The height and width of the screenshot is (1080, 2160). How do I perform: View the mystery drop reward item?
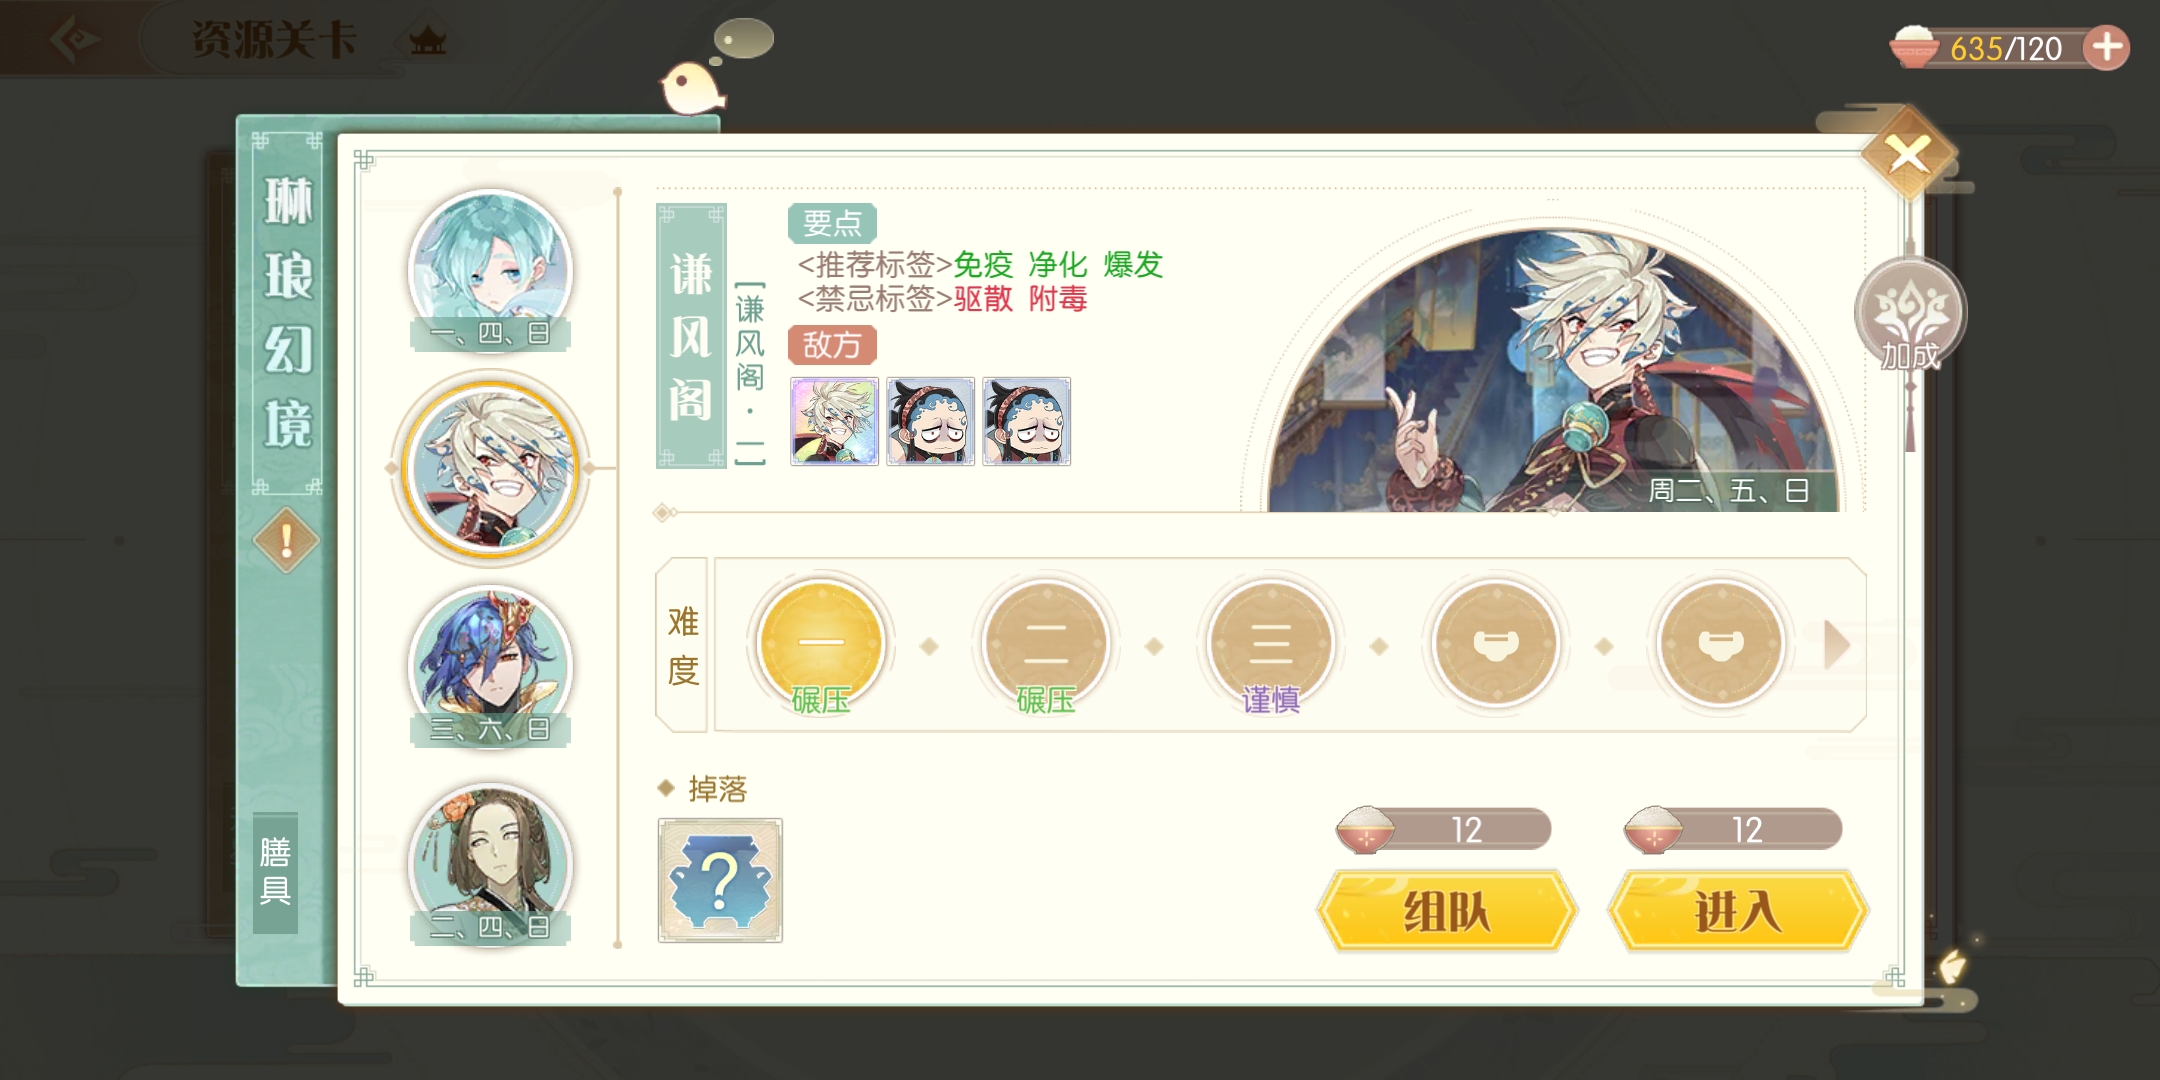tap(720, 881)
